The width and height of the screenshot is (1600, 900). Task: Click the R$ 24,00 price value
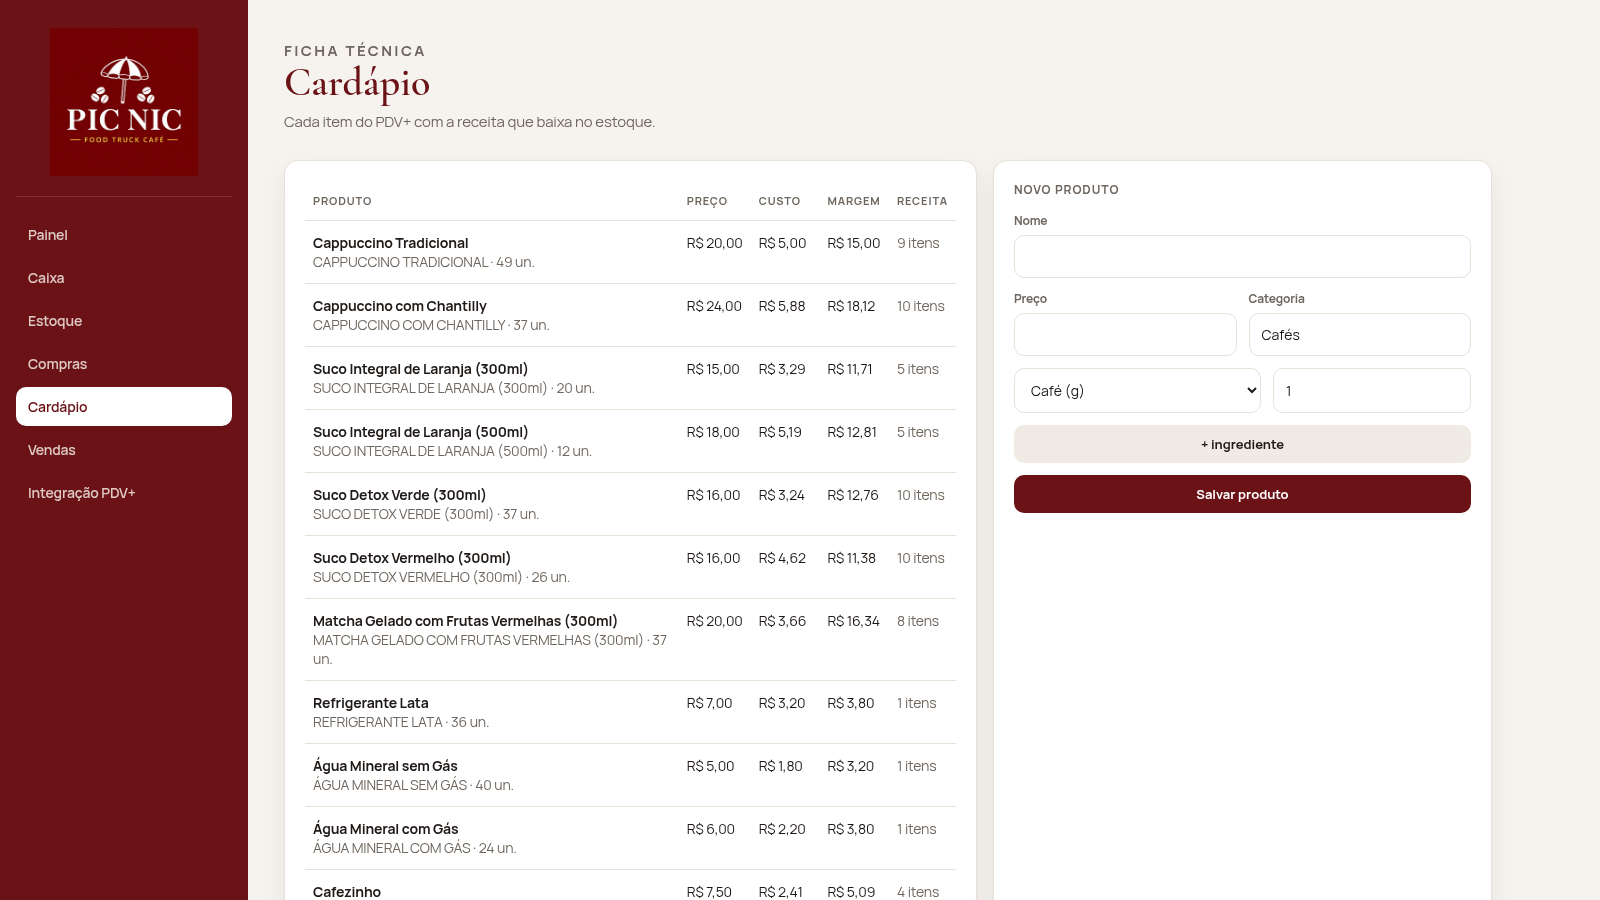pos(714,306)
